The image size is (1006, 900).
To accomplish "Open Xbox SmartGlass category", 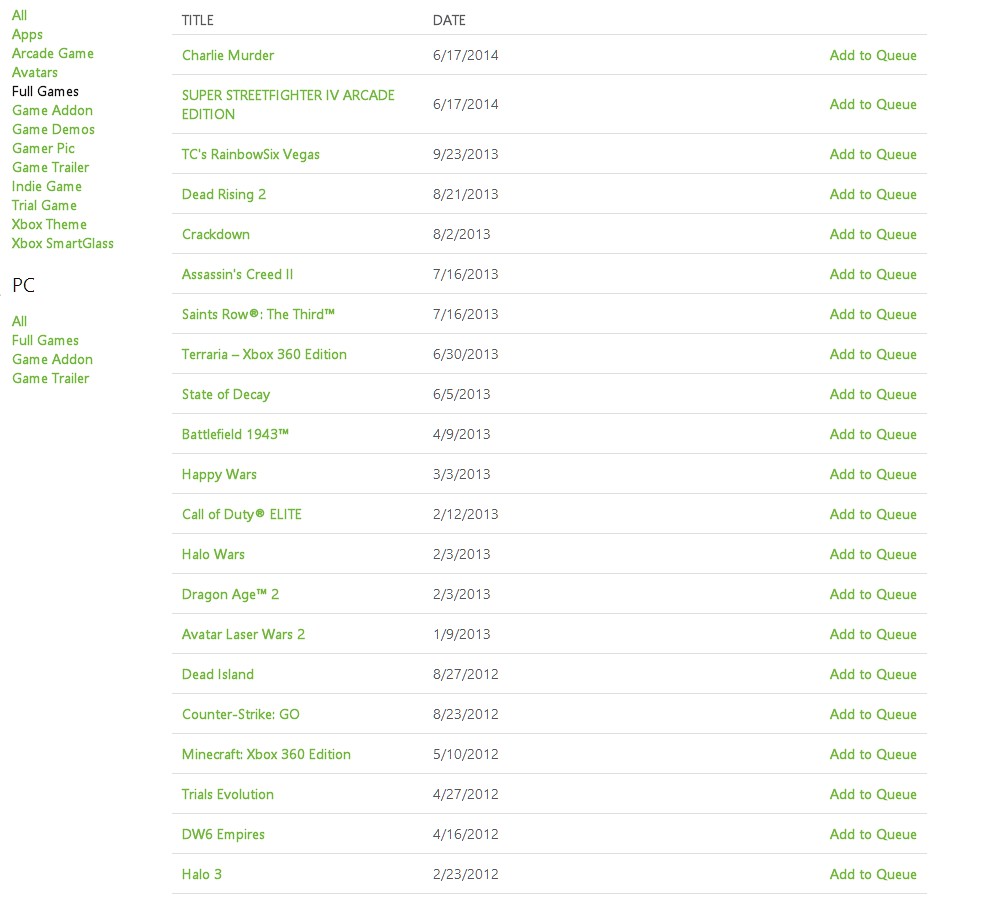I will [62, 244].
